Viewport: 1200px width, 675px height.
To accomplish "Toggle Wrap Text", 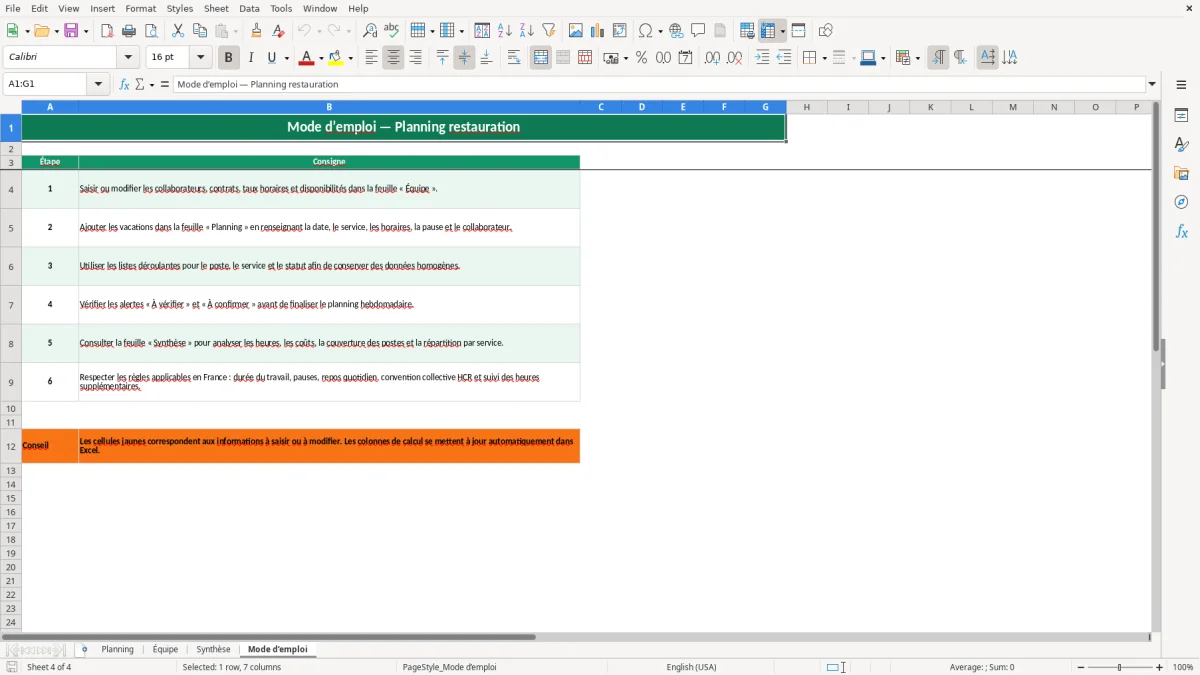I will [514, 58].
